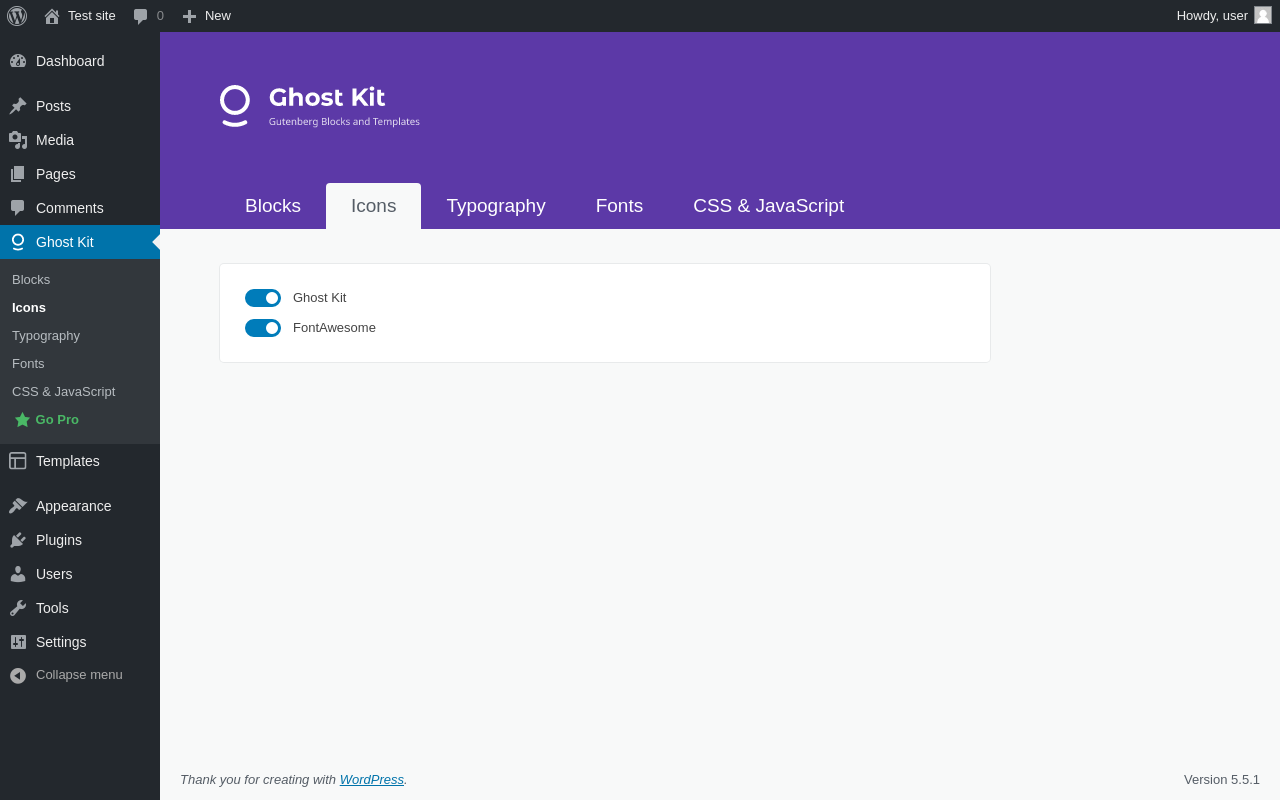Click the Templates layout icon

pos(18,461)
